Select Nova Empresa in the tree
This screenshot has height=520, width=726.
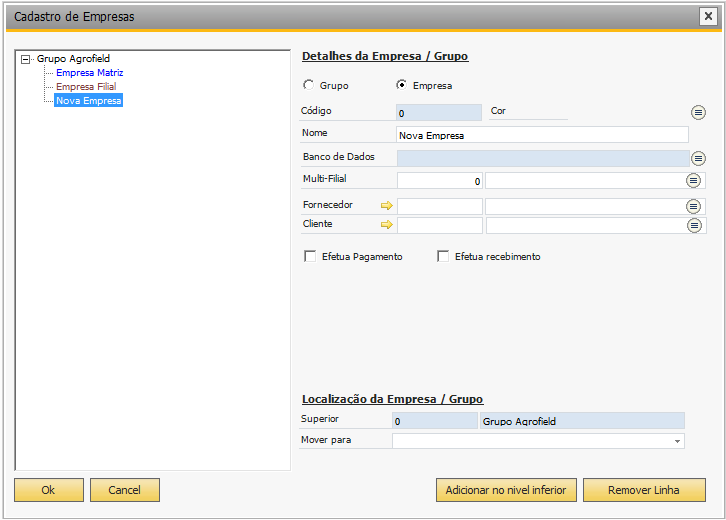pyautogui.click(x=88, y=100)
